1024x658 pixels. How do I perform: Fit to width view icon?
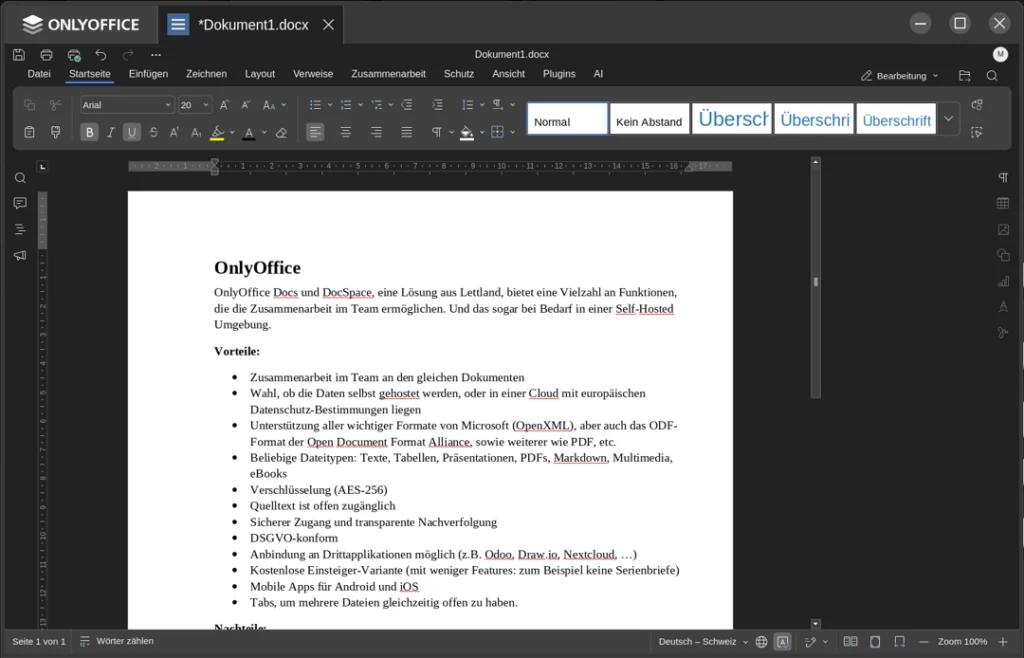point(899,642)
